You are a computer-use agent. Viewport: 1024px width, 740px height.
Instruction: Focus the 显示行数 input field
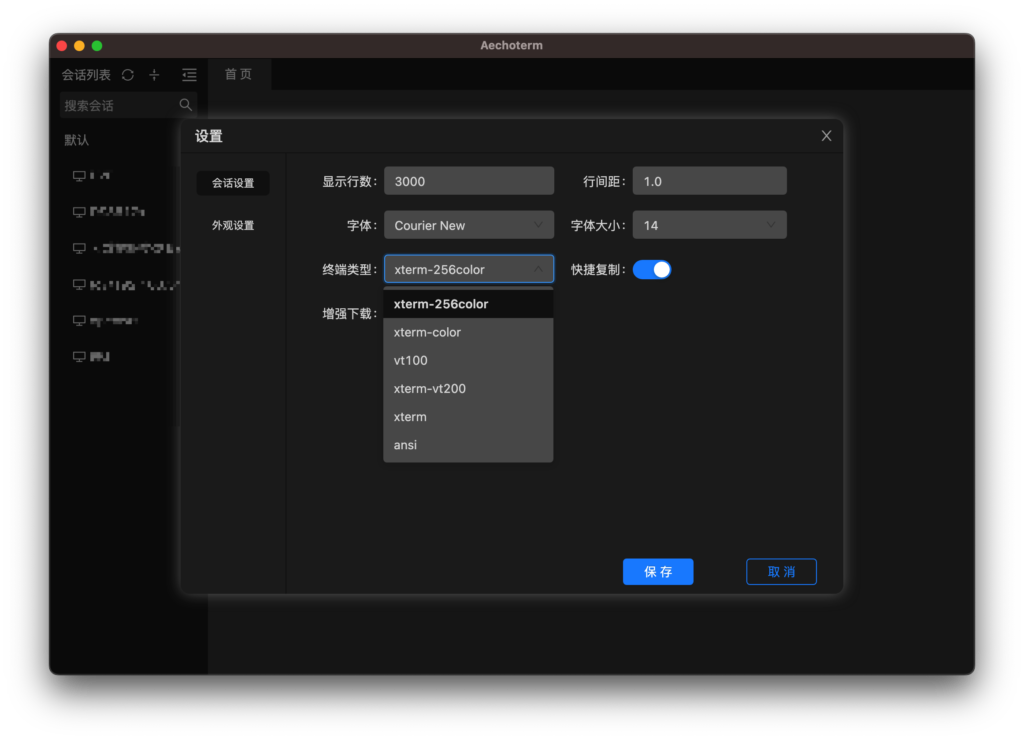pyautogui.click(x=469, y=181)
